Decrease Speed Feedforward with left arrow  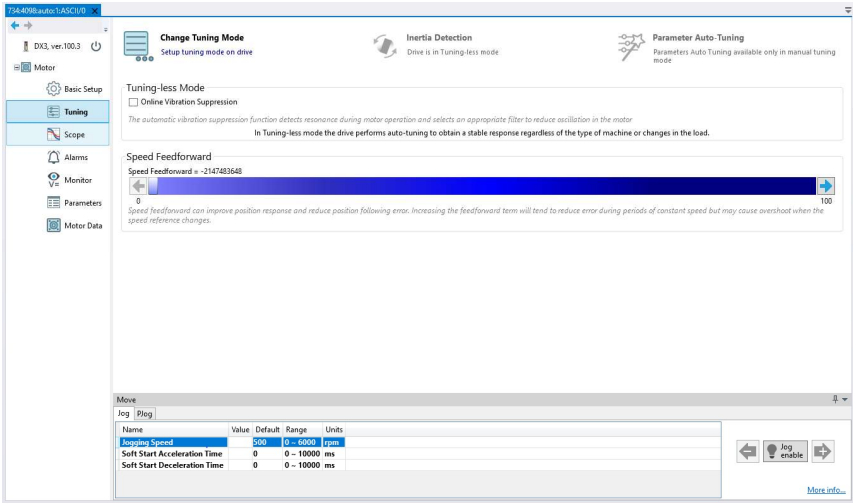click(138, 186)
